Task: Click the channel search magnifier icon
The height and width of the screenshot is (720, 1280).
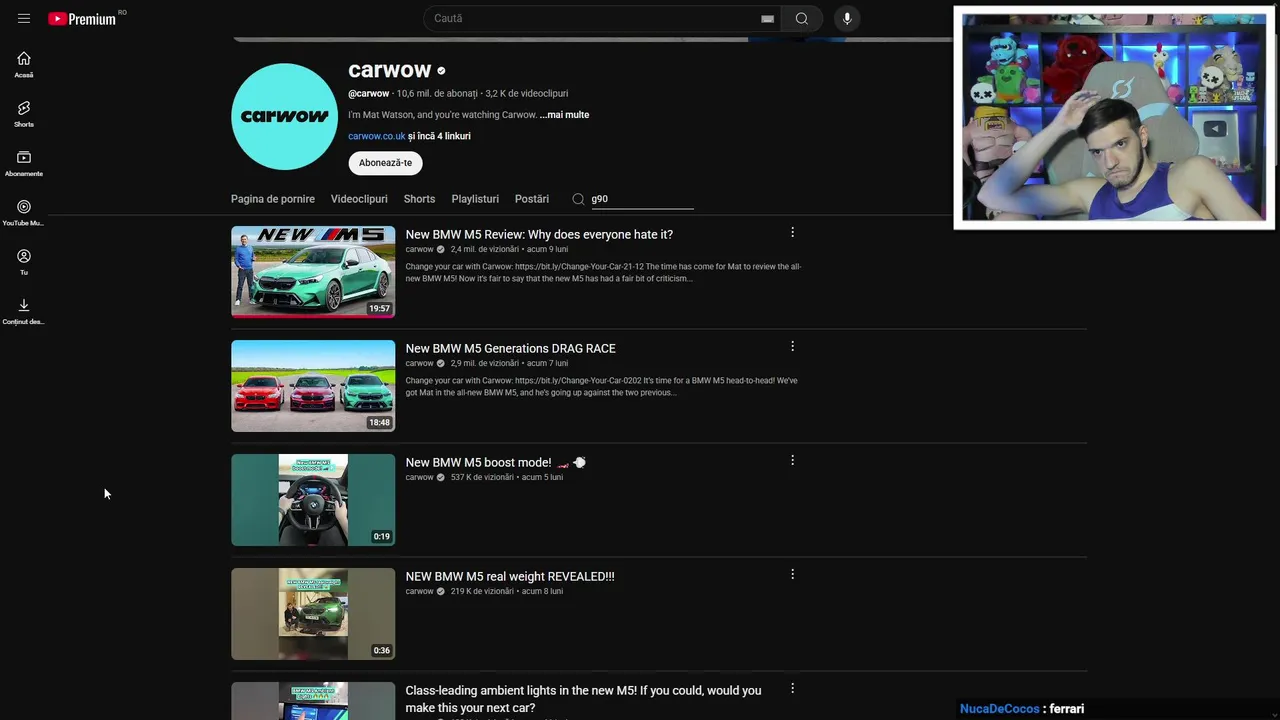Action: tap(578, 199)
